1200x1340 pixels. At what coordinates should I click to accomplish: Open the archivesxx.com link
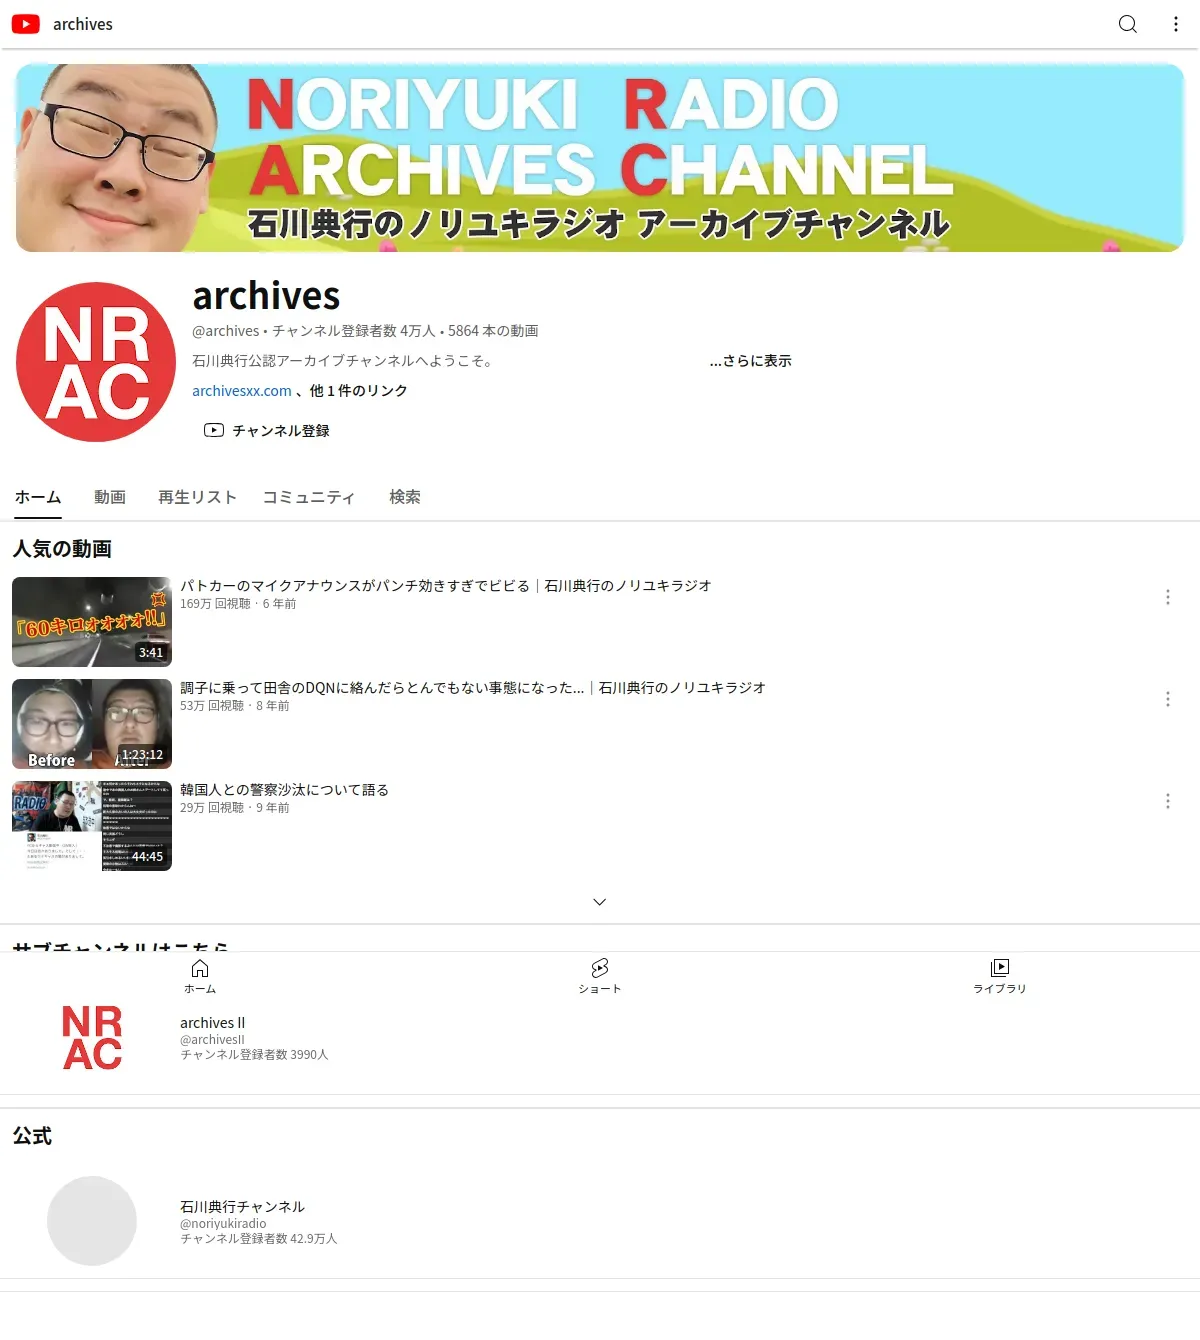[x=242, y=391]
